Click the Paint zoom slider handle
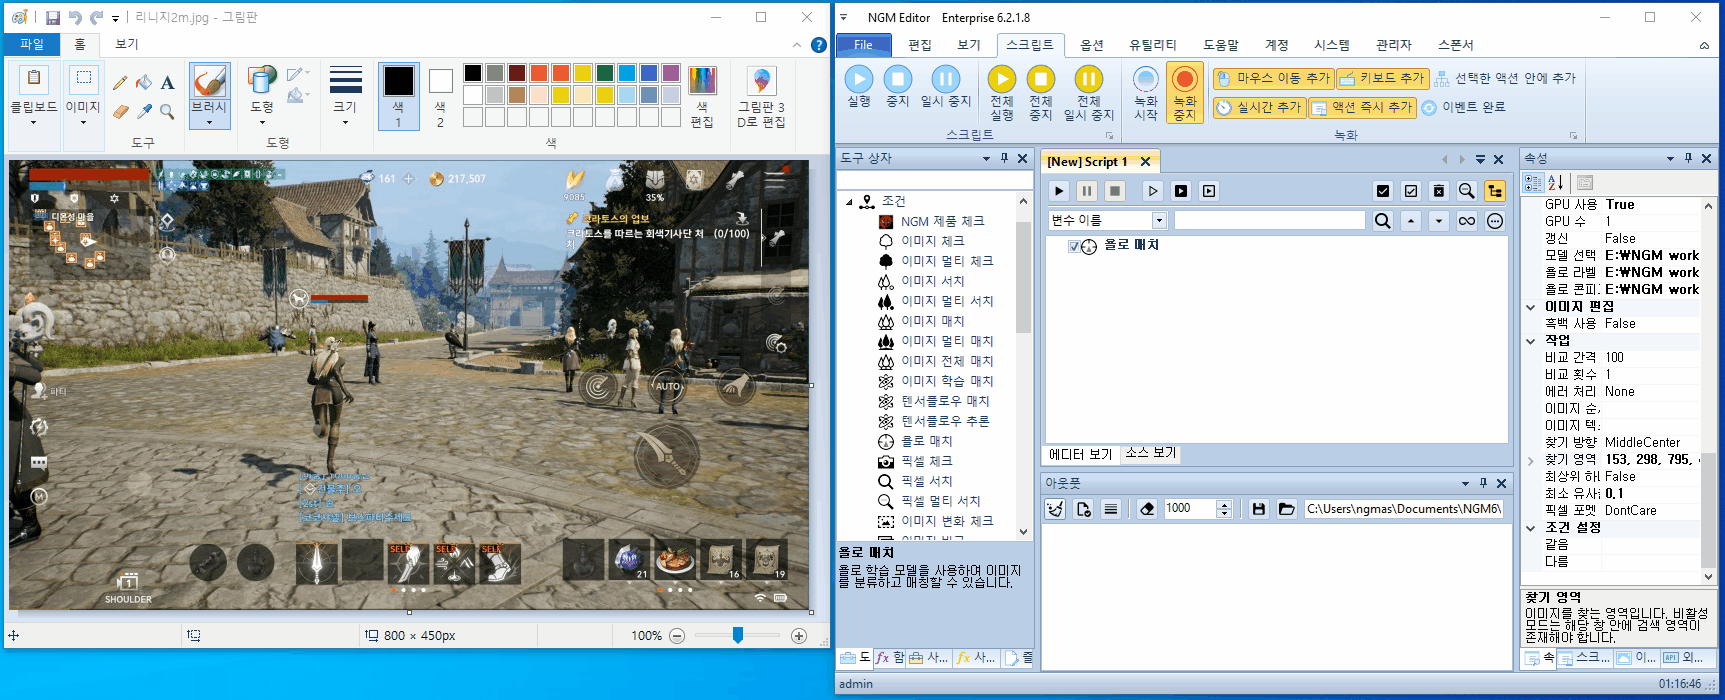Viewport: 1725px width, 700px height. pyautogui.click(x=738, y=635)
